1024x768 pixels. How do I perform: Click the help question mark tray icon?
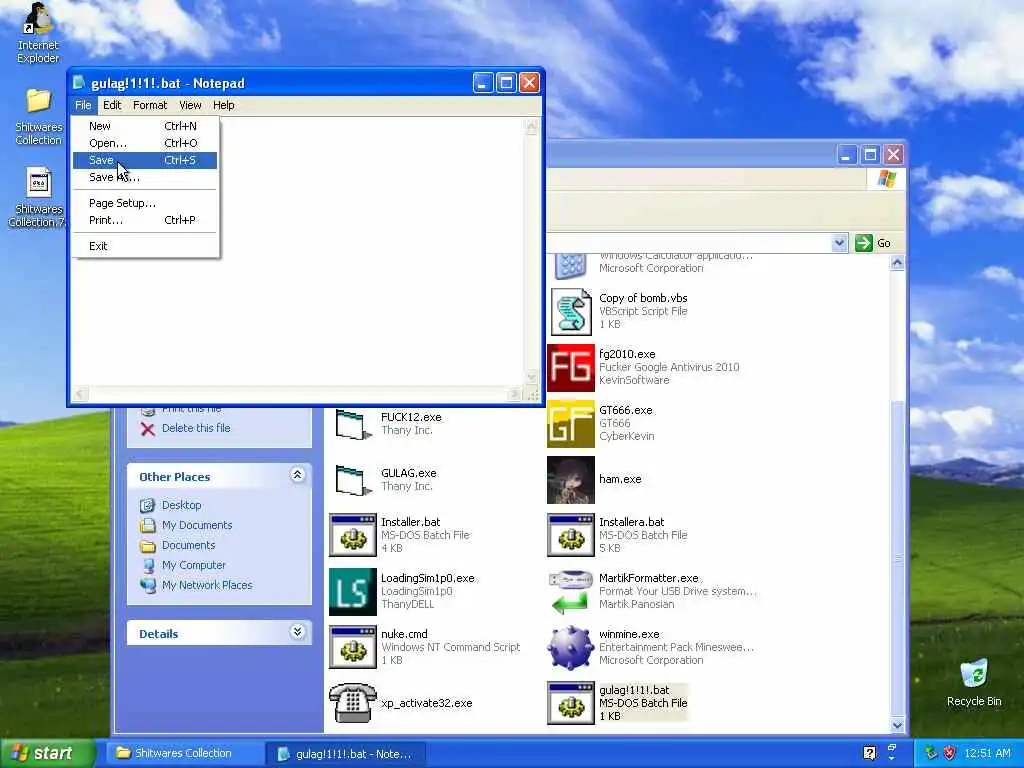[x=869, y=753]
